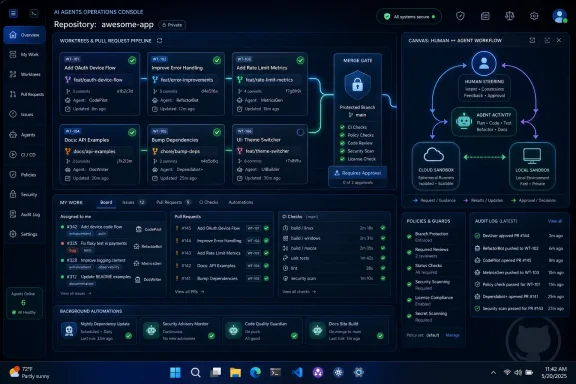The height and width of the screenshot is (384, 576).
Task: Switch to the Board tab
Action: coord(106,202)
